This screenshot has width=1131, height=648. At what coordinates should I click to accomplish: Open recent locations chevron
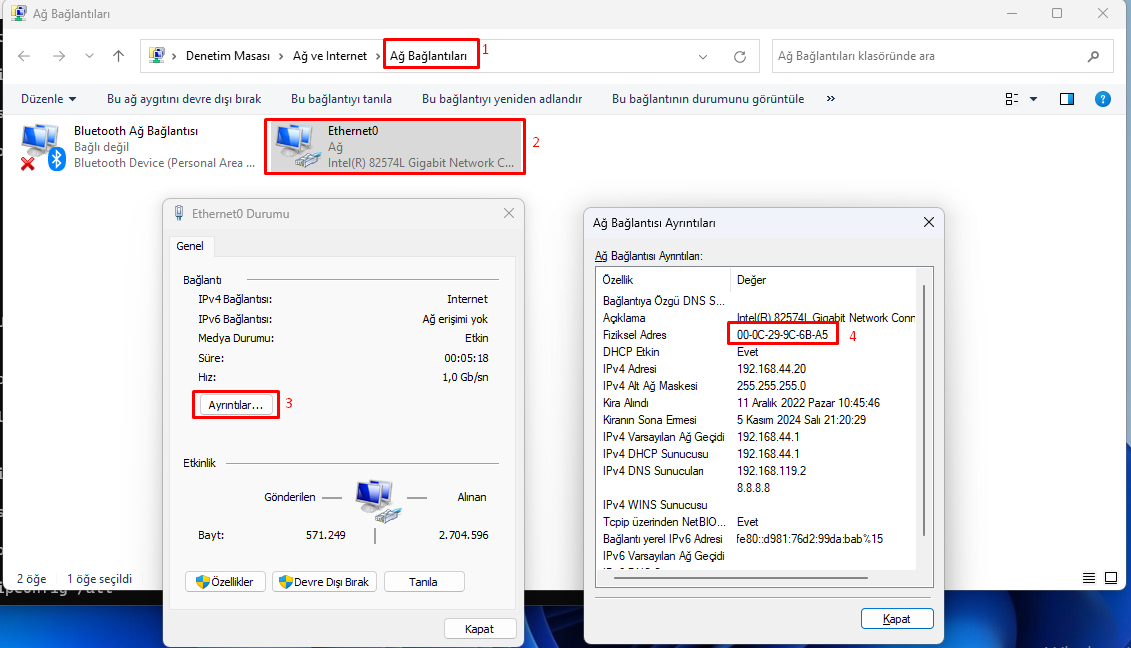pos(89,56)
